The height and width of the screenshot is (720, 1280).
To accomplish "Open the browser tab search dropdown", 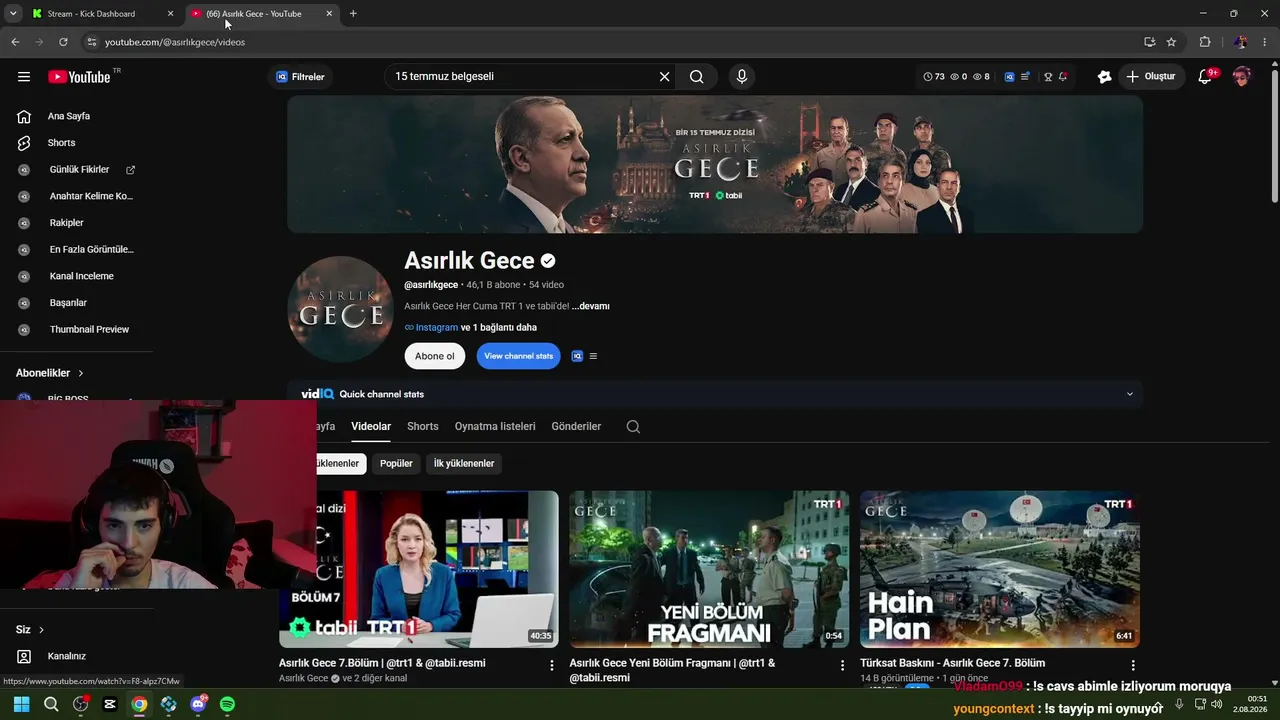I will [13, 14].
